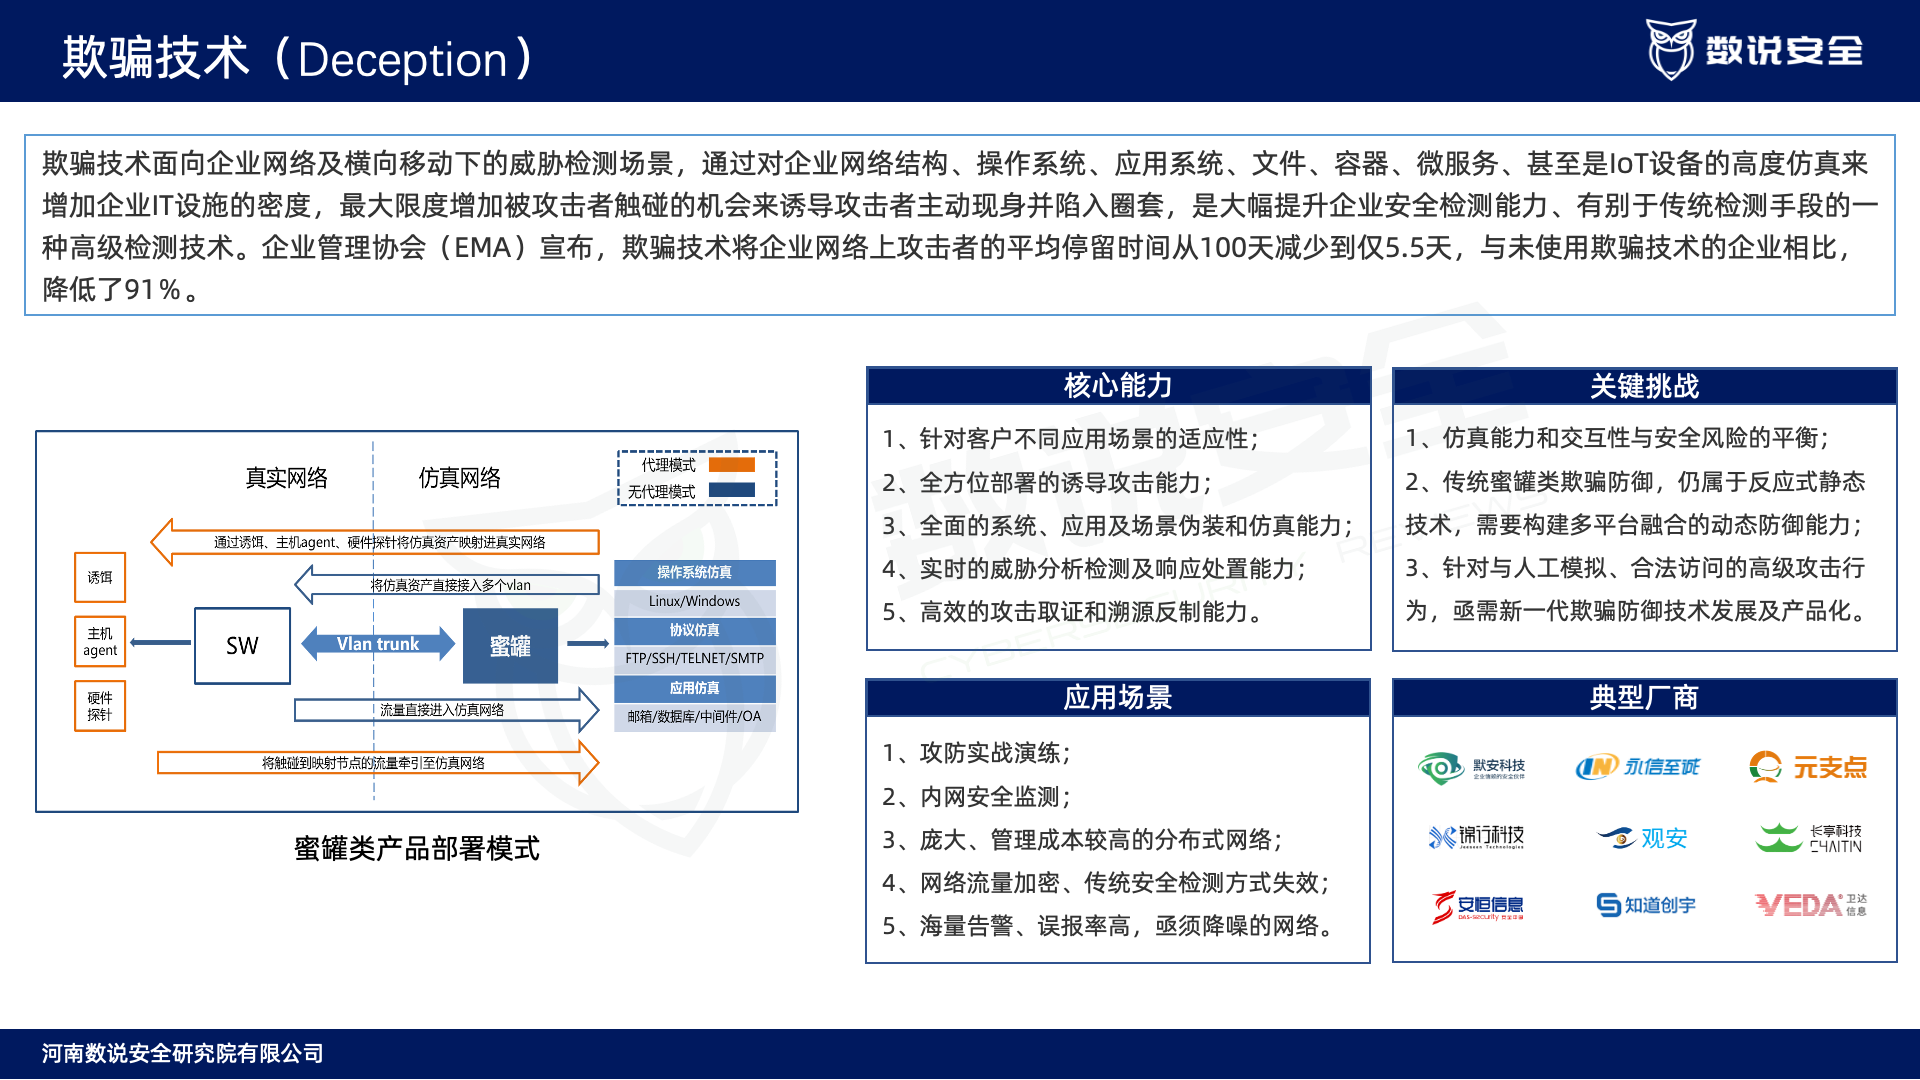Click the Linux/Windows row
This screenshot has height=1080, width=1920.
[x=694, y=601]
